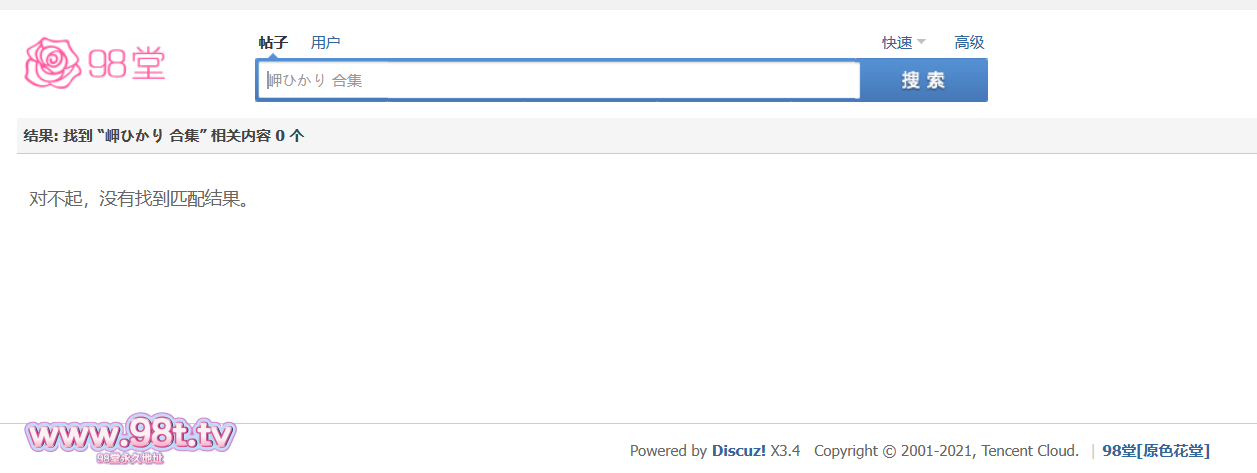Switch to the 用户 search tab

click(325, 42)
